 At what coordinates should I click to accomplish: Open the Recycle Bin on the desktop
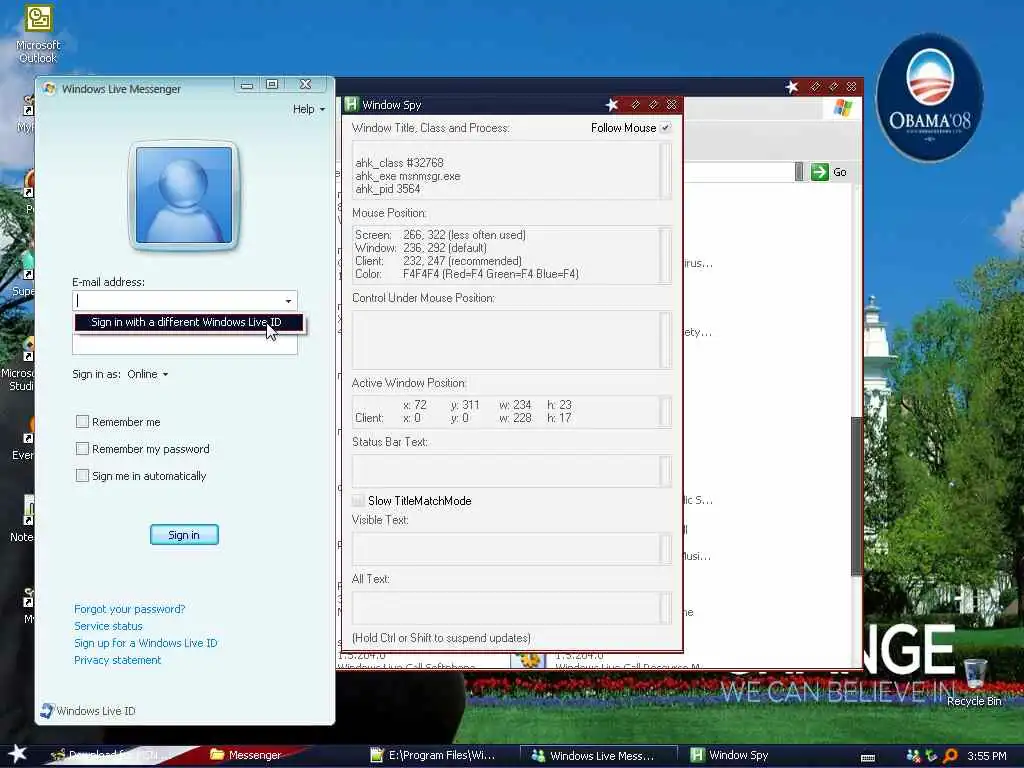click(x=974, y=682)
